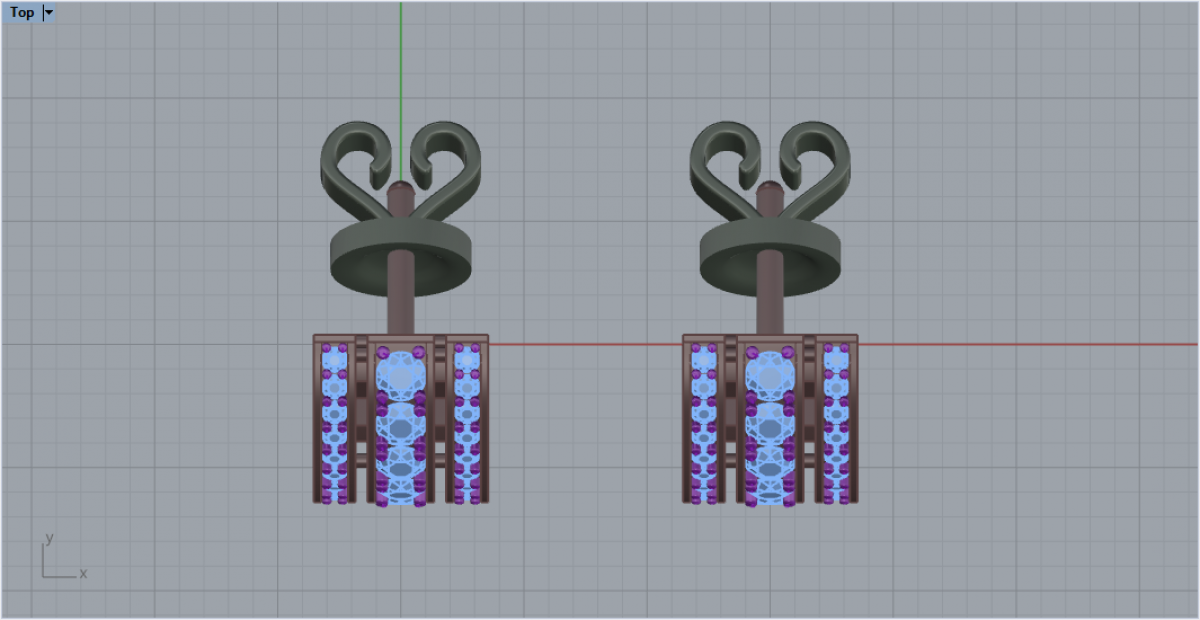Click the red X axis line between earrings

point(585,344)
